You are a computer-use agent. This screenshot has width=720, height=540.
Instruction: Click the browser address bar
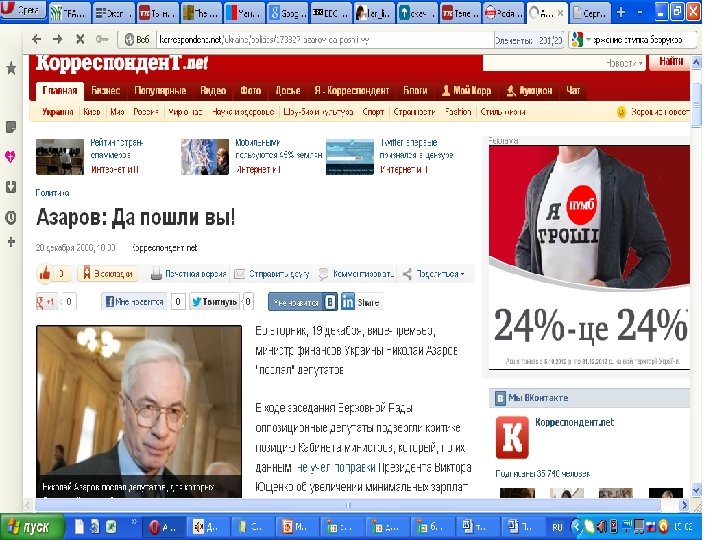(x=325, y=40)
